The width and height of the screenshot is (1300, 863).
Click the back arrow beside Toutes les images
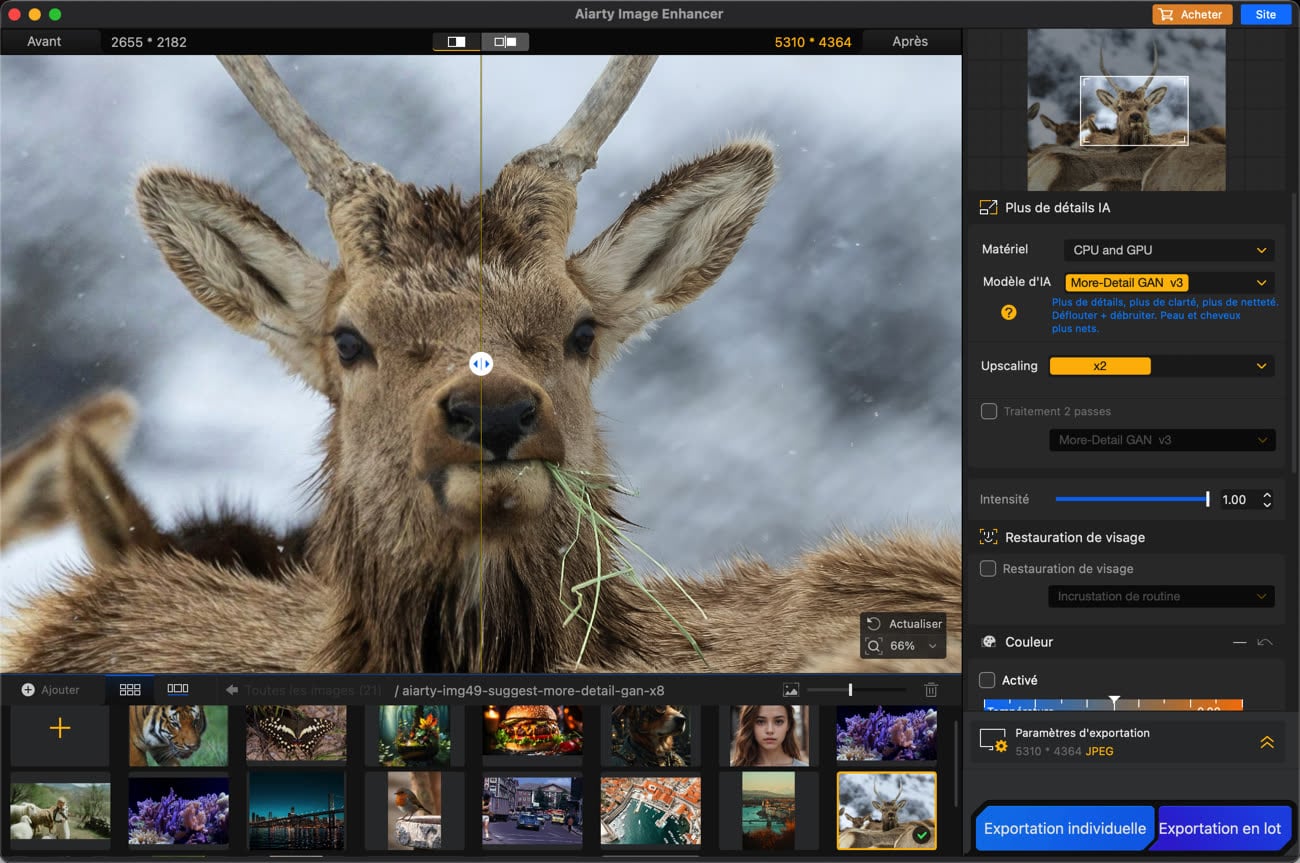tap(232, 690)
